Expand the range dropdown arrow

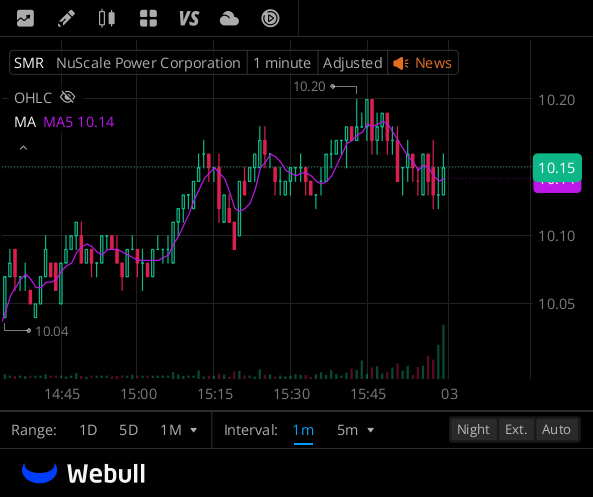pyautogui.click(x=194, y=430)
